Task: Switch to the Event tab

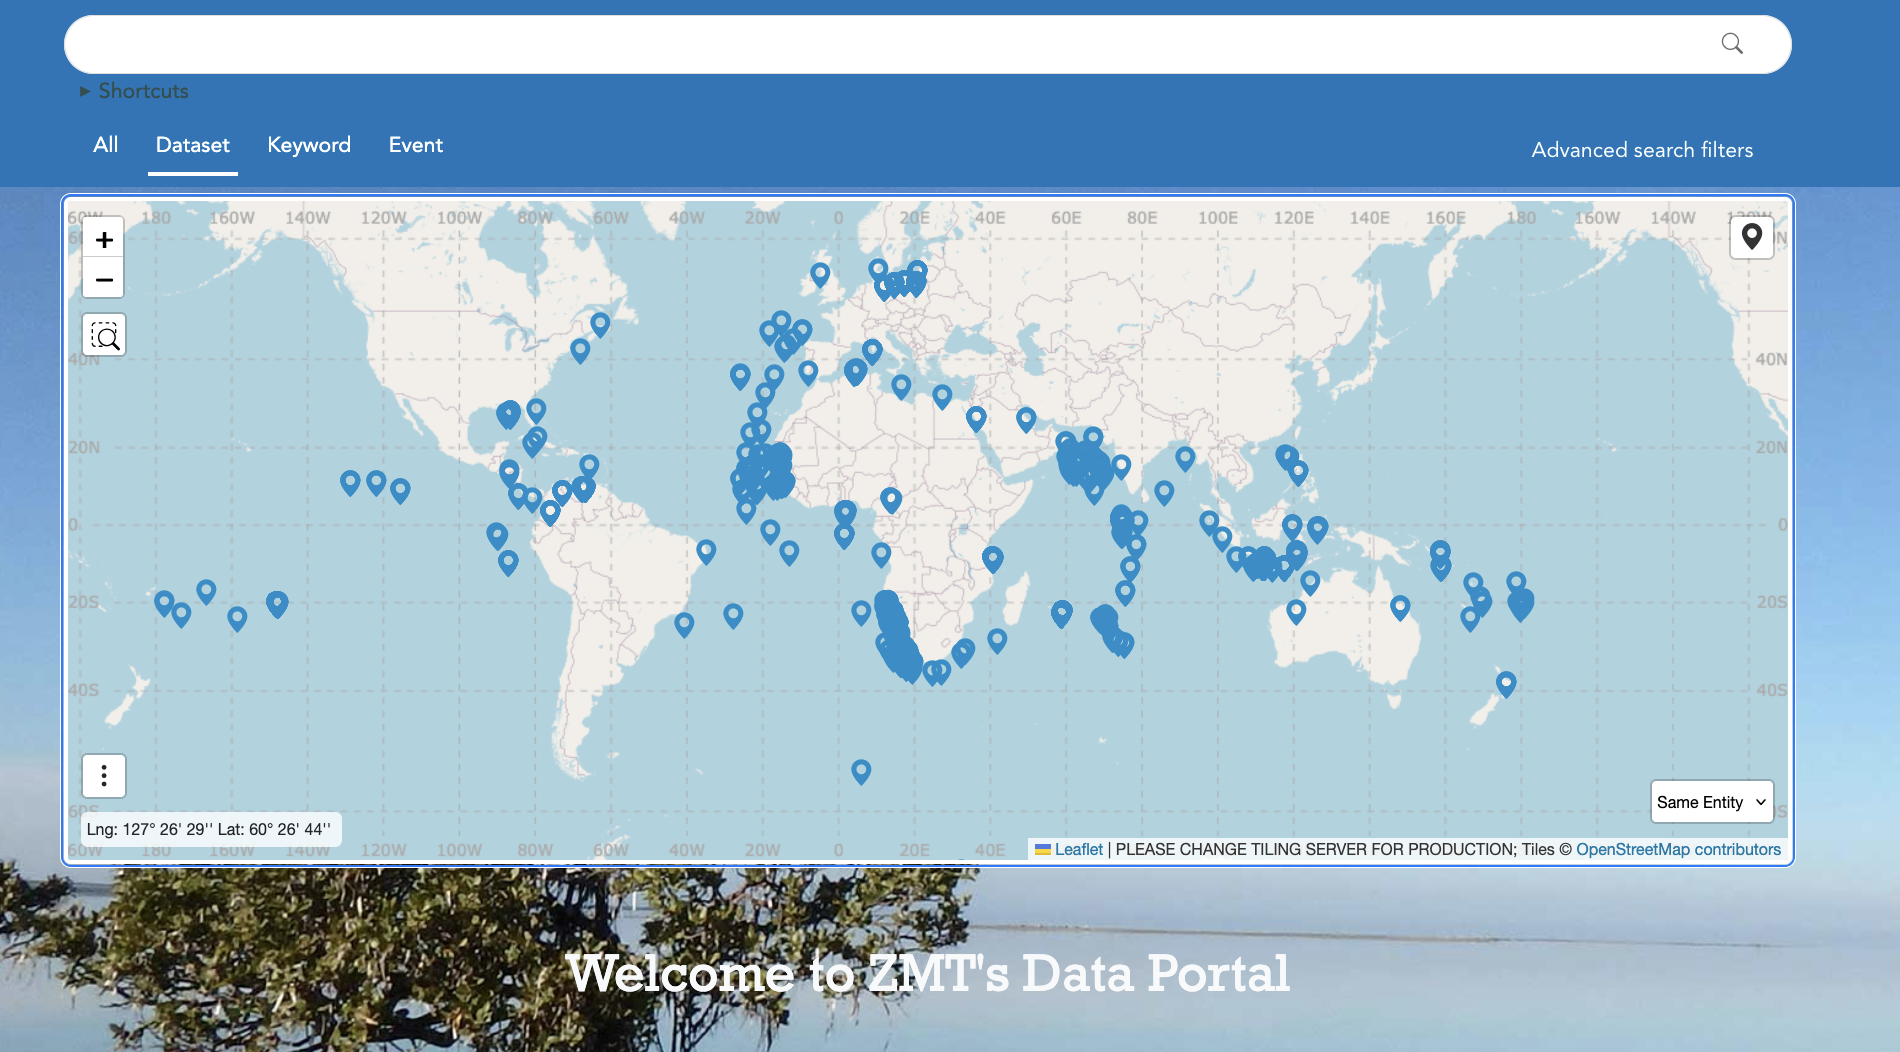Action: pos(415,145)
